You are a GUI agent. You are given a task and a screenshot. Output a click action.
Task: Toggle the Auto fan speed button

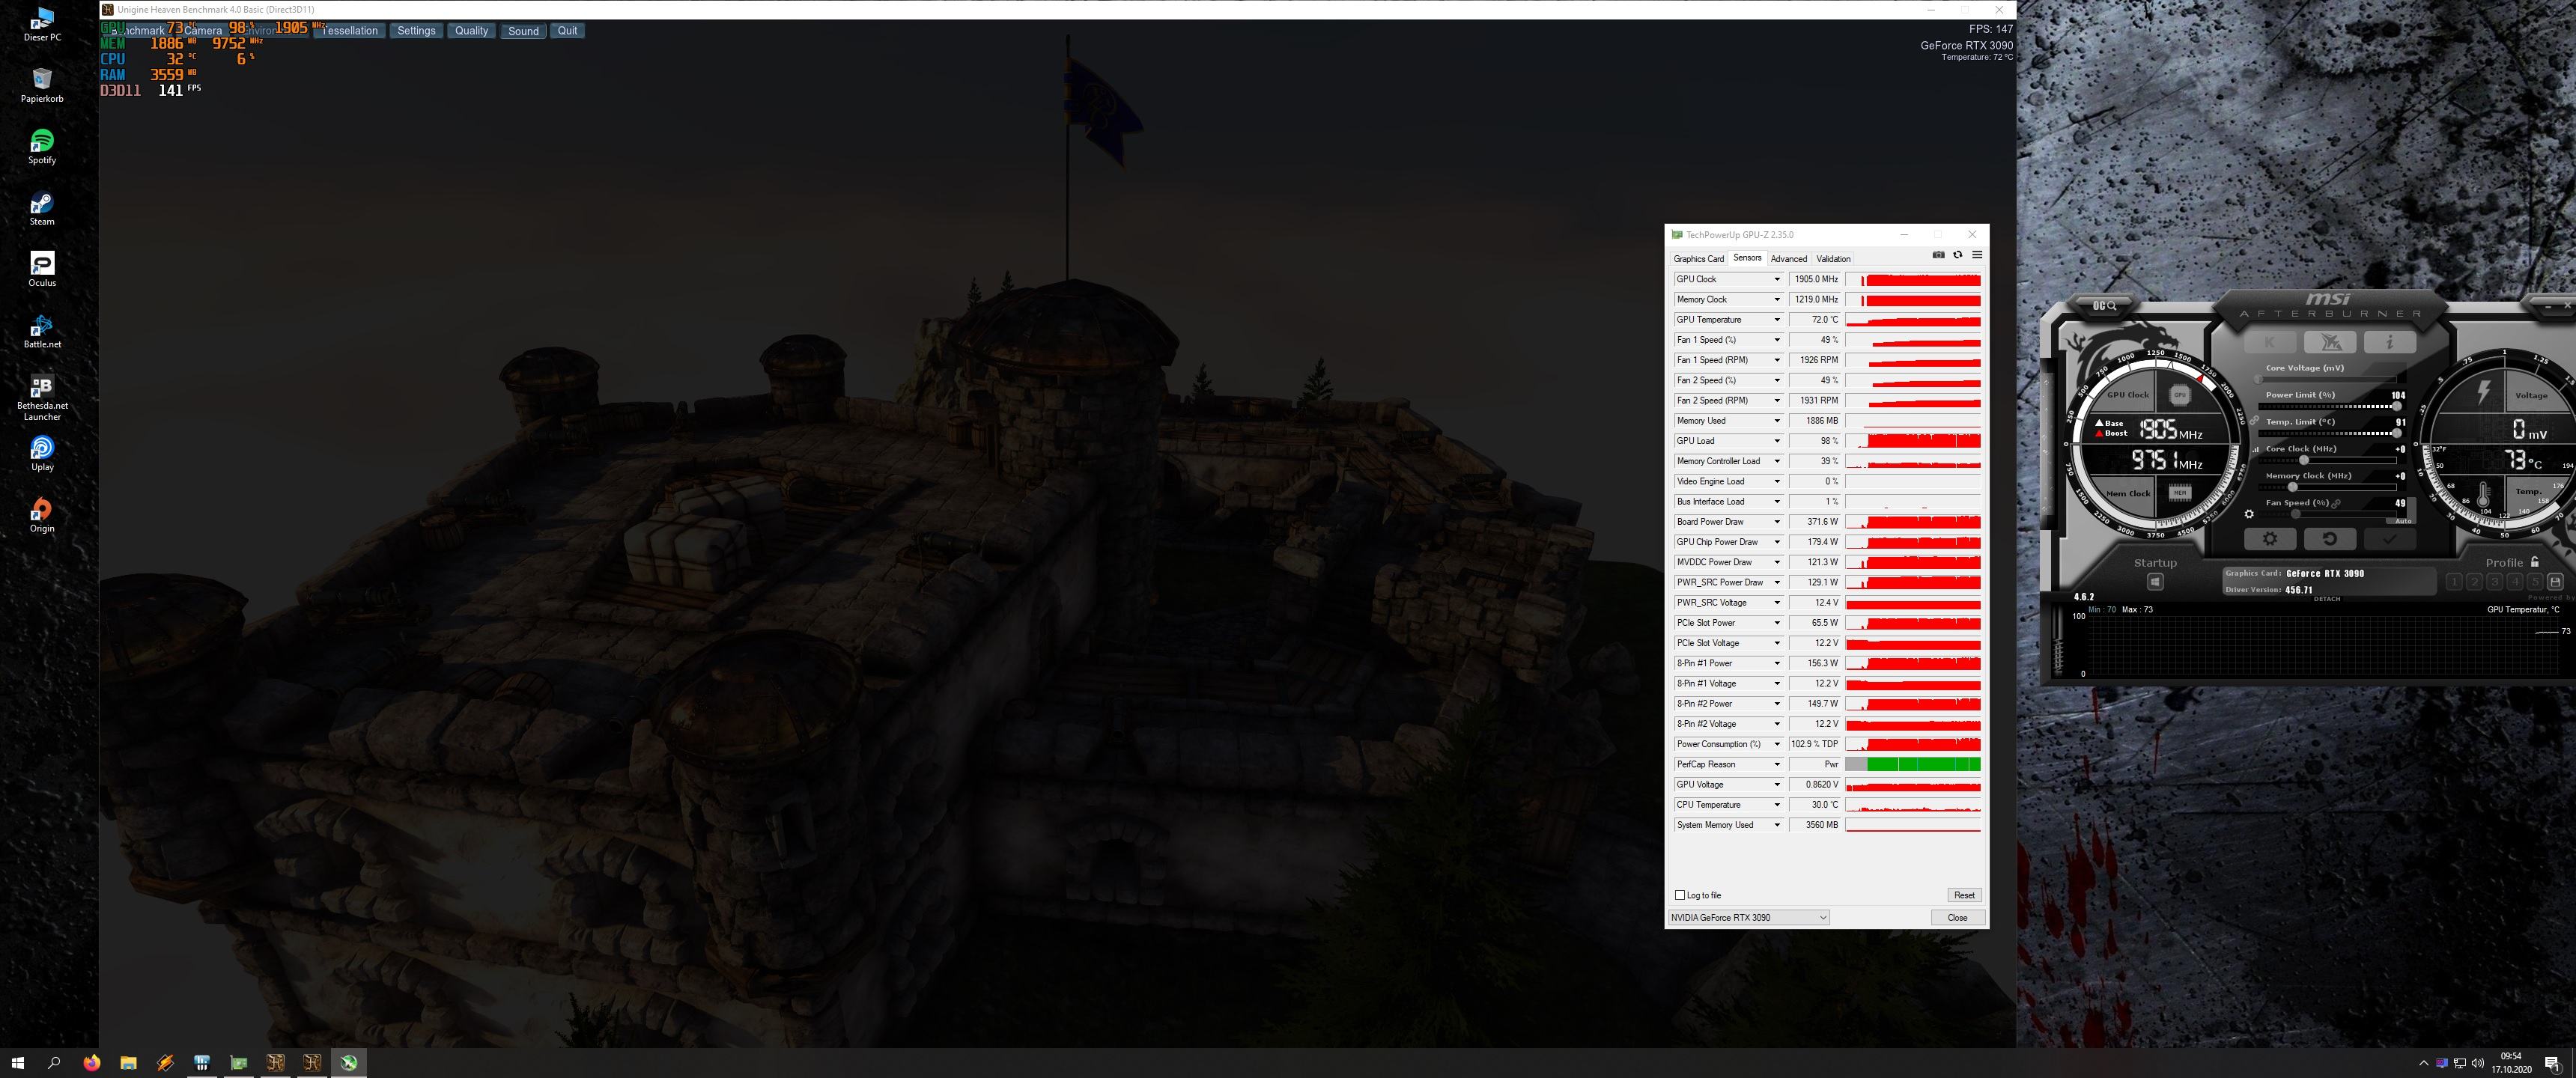point(2403,521)
